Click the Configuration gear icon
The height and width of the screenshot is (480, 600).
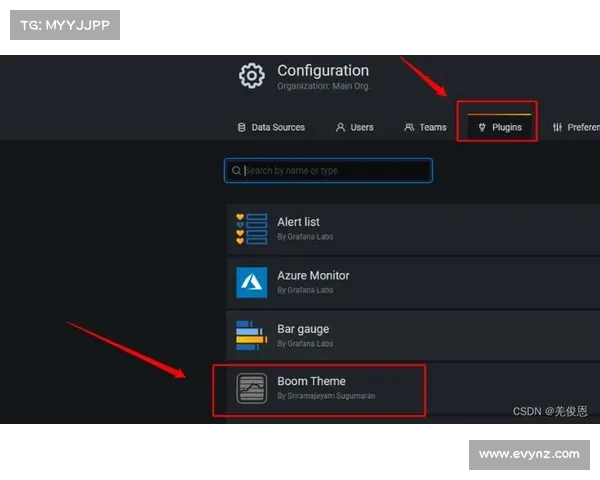click(x=251, y=76)
